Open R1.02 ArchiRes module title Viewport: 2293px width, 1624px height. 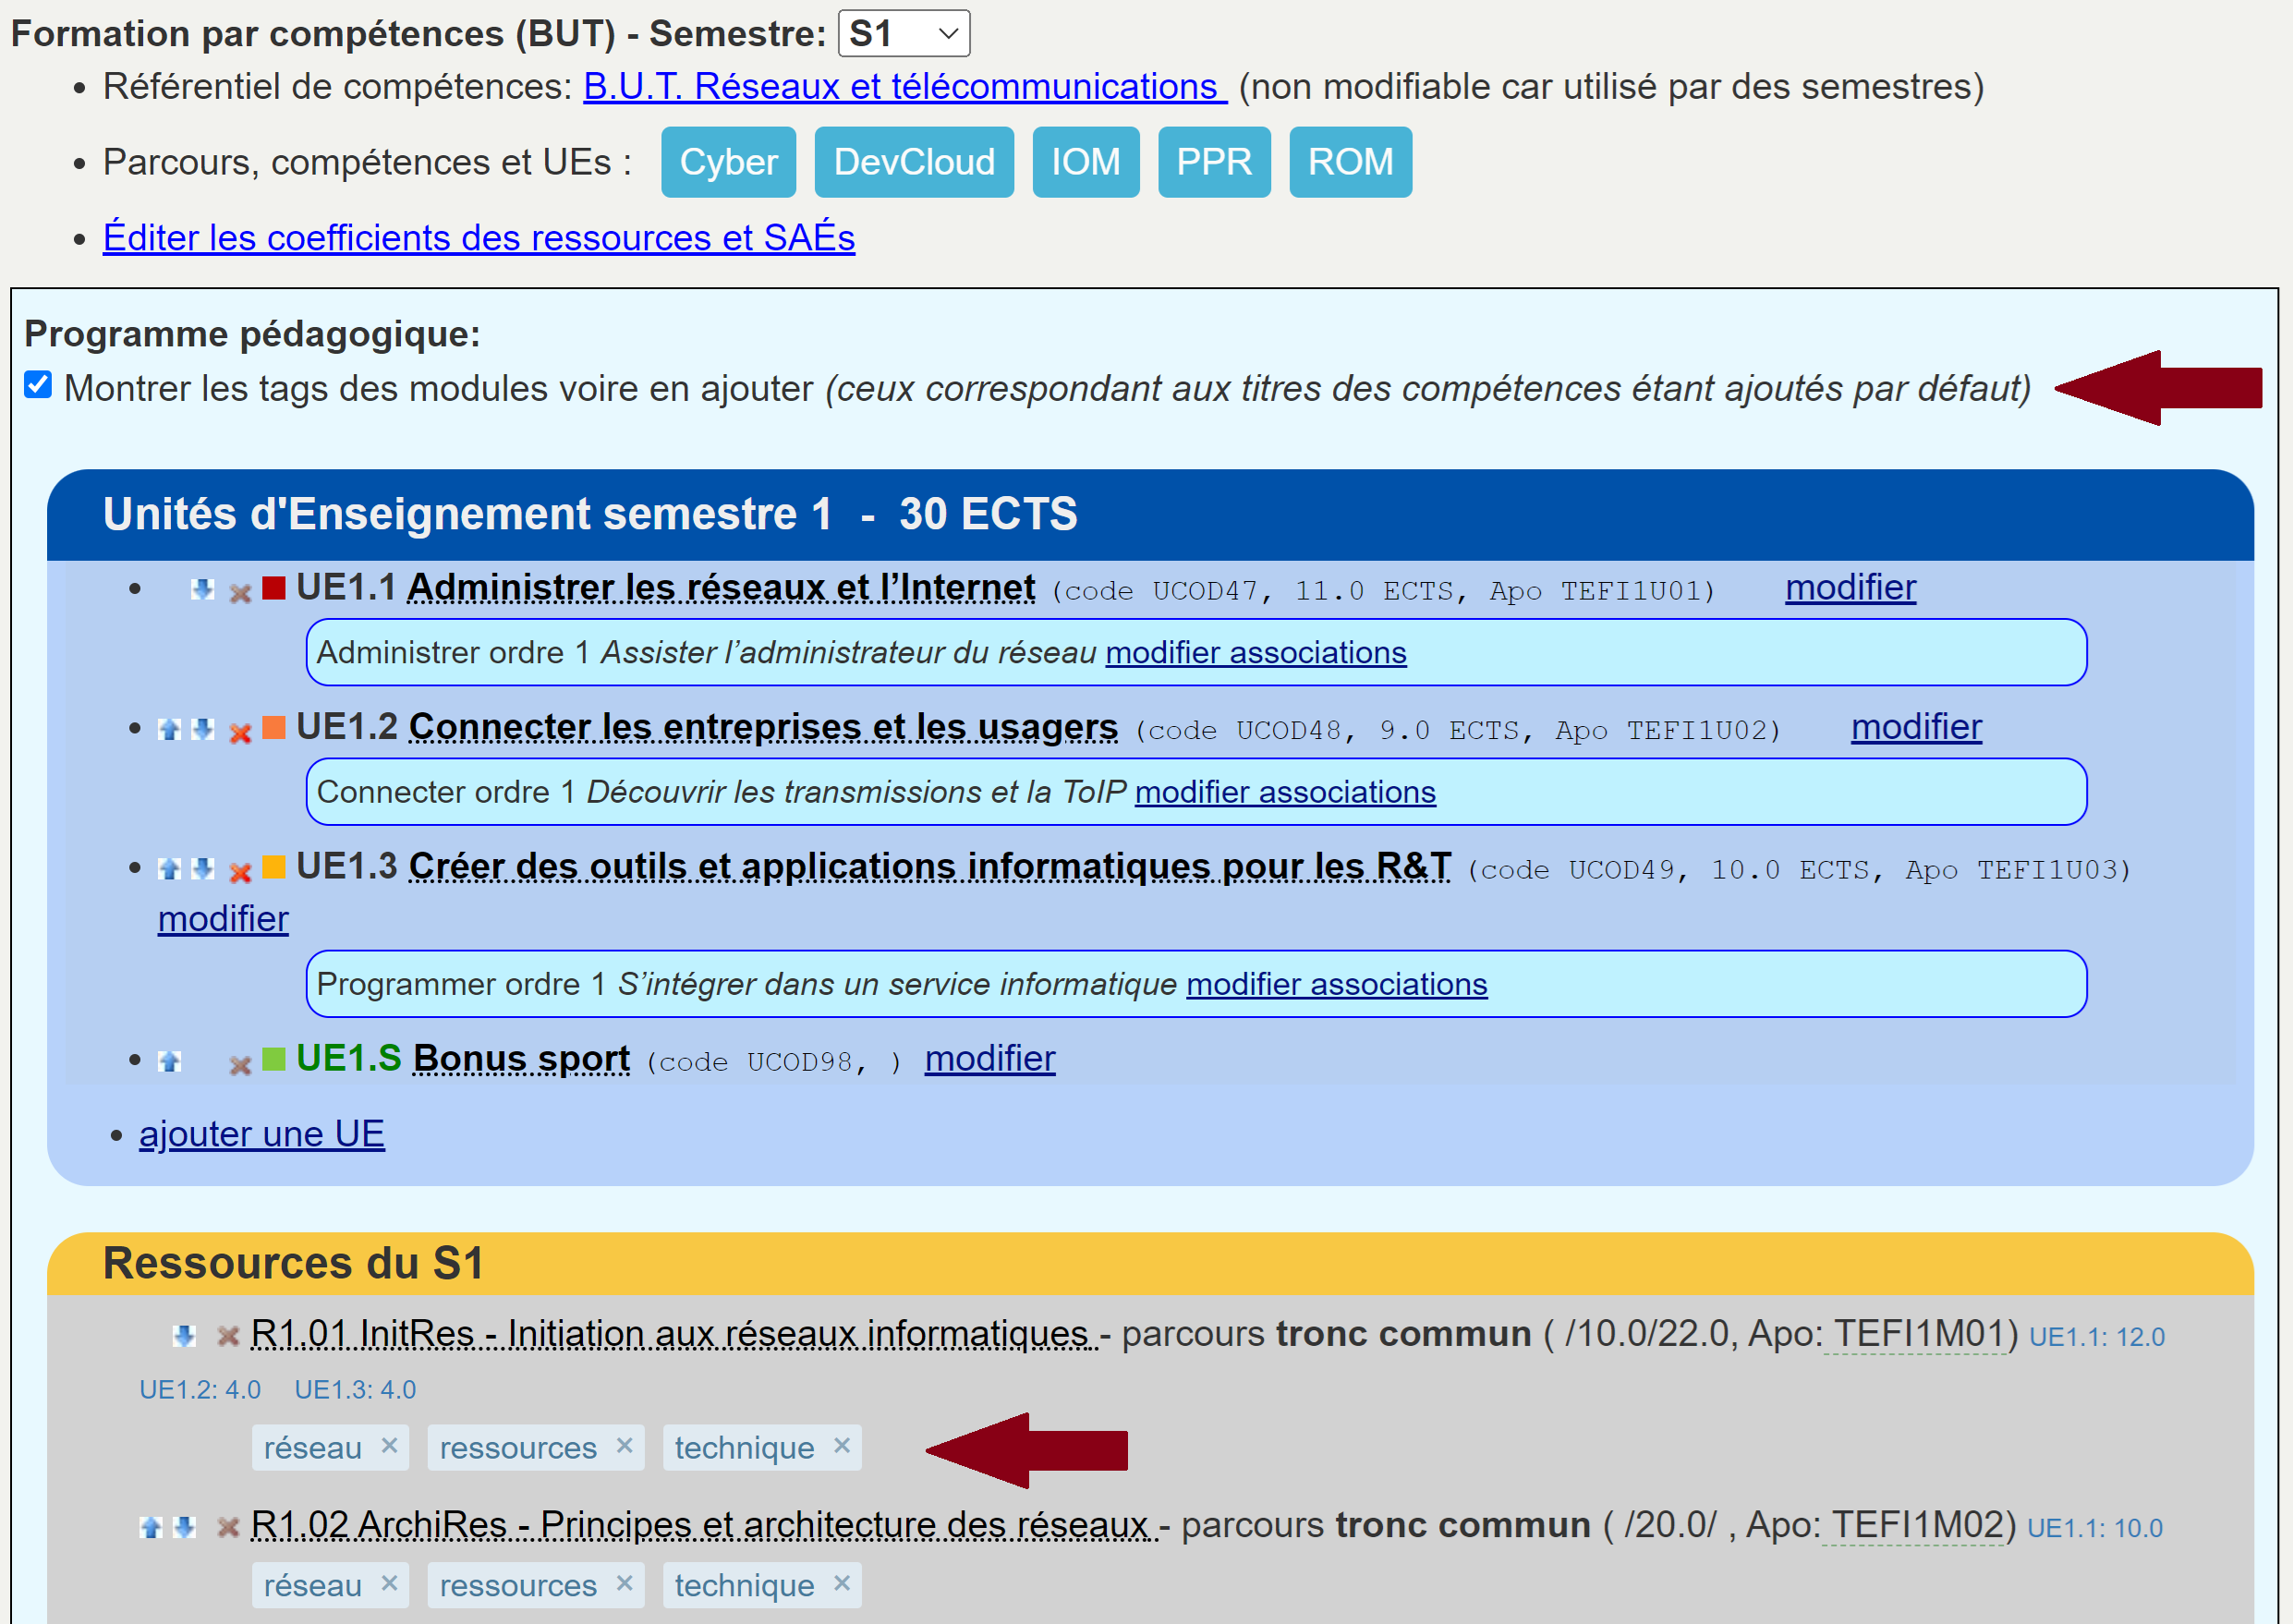click(703, 1526)
